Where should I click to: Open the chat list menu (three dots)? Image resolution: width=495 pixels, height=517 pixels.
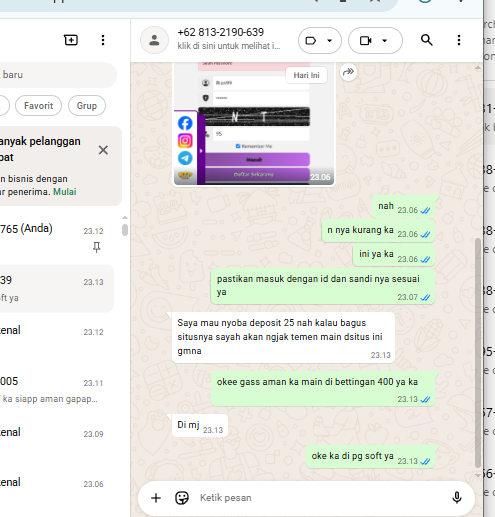point(103,40)
